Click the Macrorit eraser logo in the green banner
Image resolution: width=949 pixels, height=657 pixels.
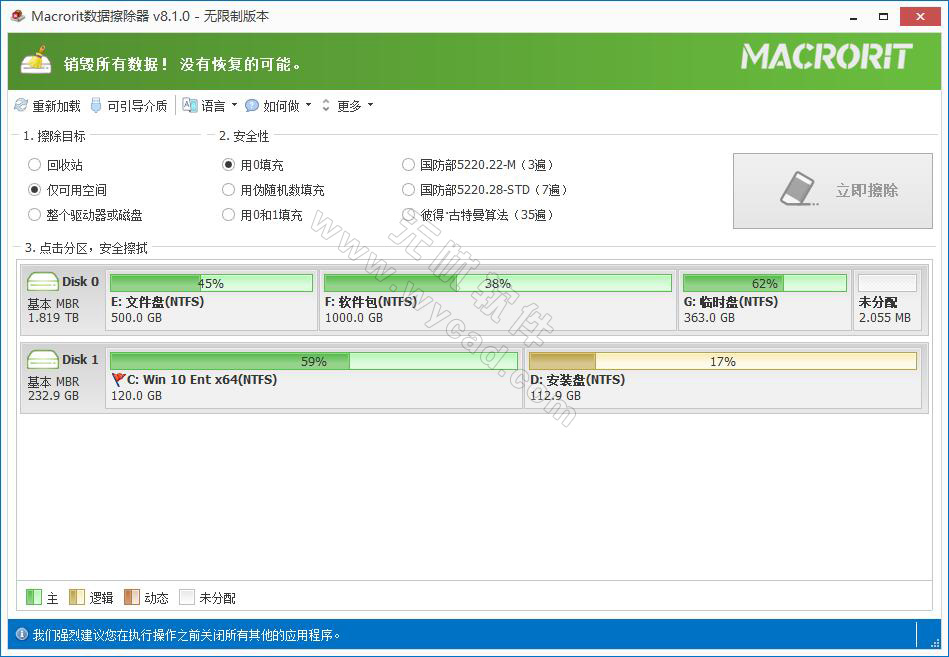[x=36, y=60]
